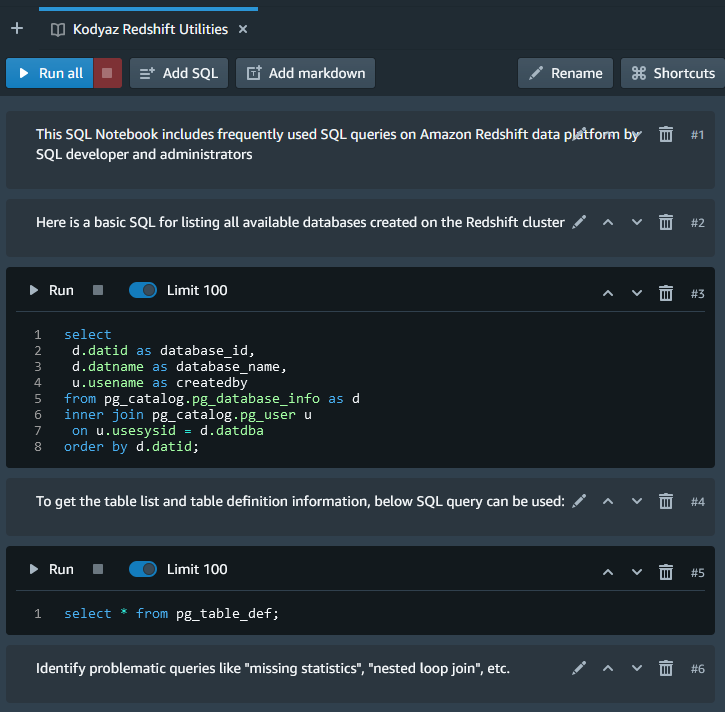Open the Shortcuts list
Screen dimensions: 725x712
click(x=673, y=73)
